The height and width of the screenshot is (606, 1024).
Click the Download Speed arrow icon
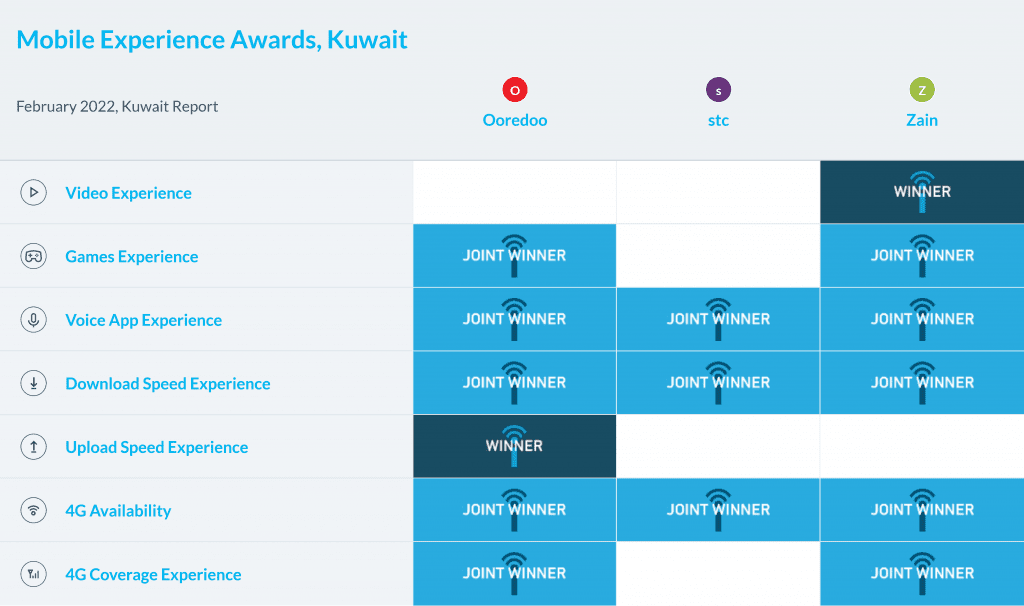[x=34, y=384]
